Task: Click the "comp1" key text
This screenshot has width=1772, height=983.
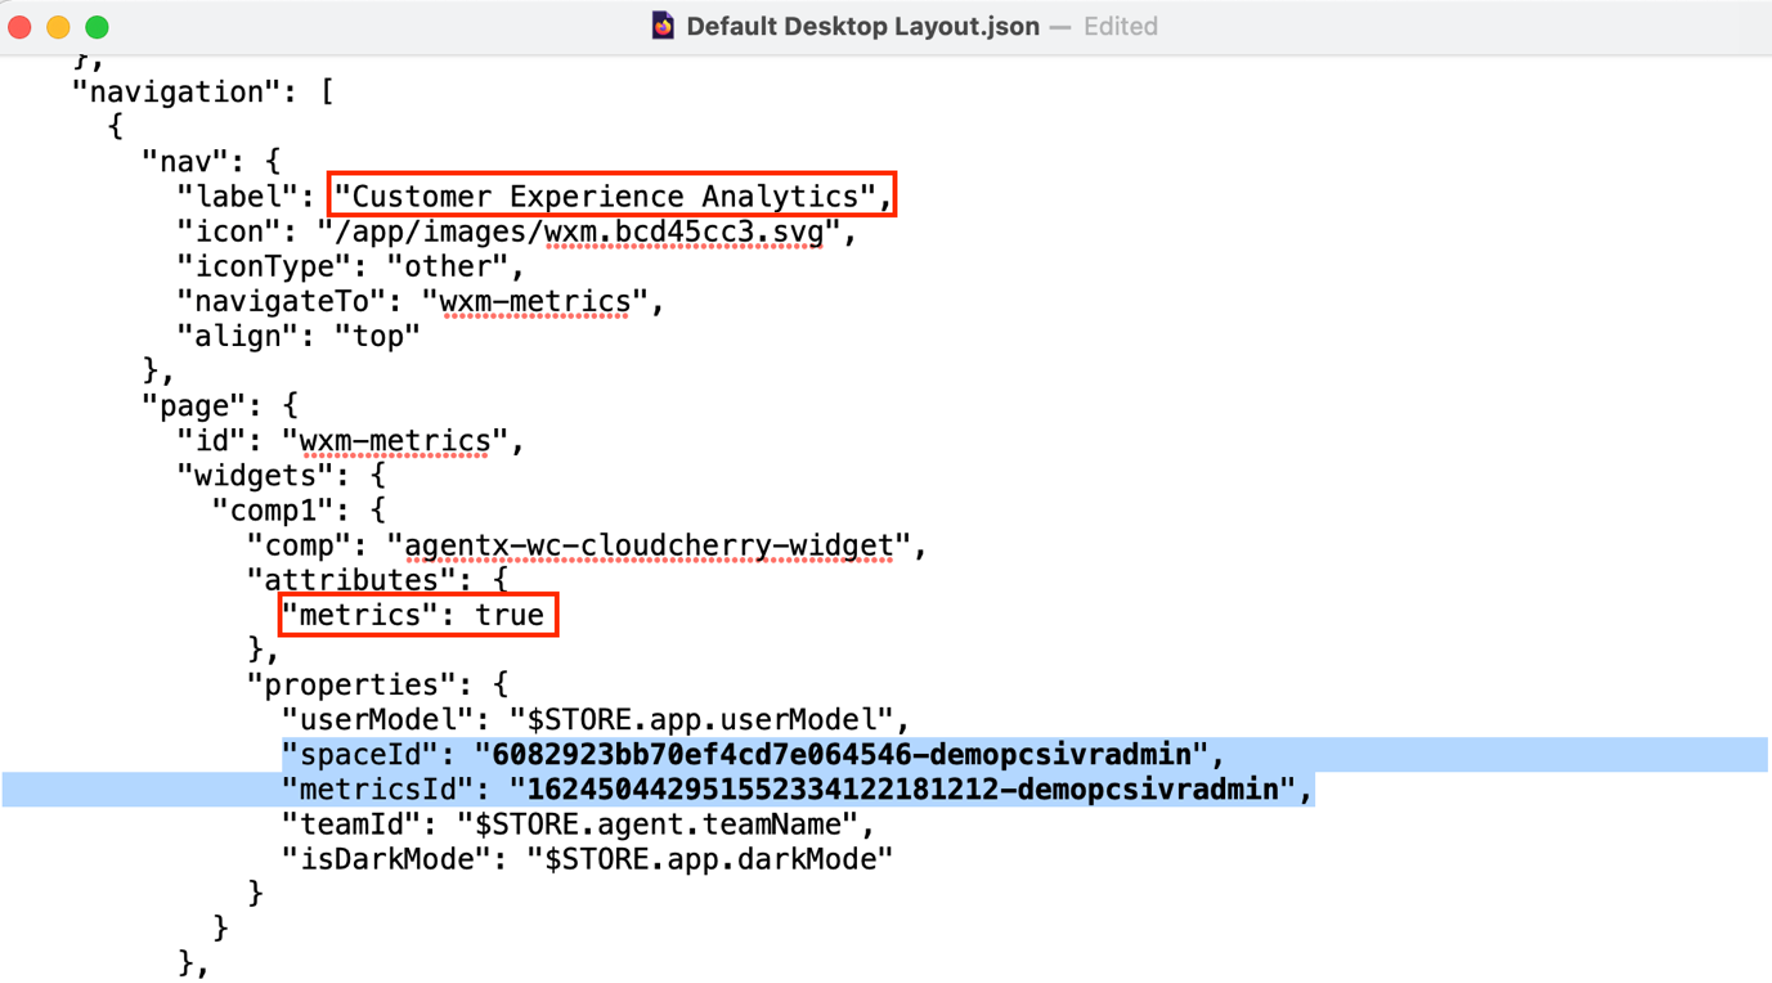Action: click(272, 510)
